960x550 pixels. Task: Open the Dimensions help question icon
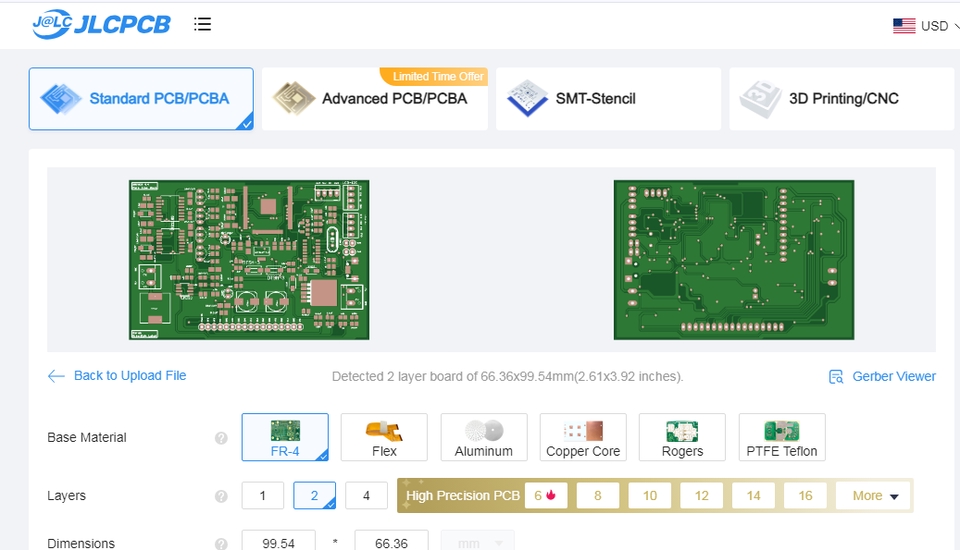point(221,543)
